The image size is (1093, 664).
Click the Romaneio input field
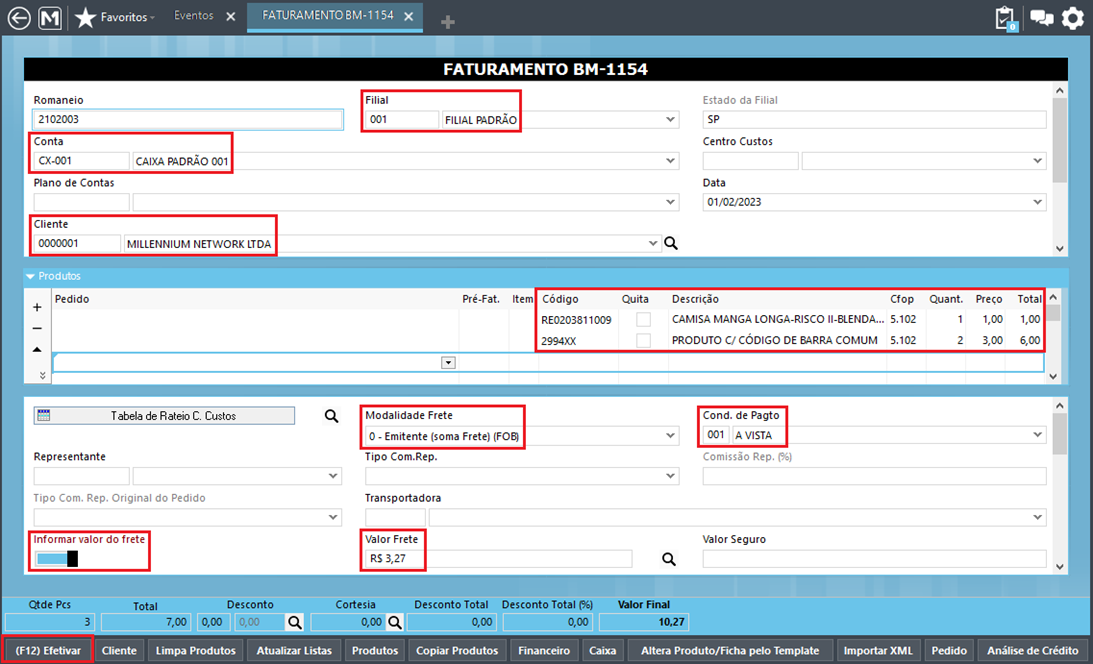click(x=188, y=120)
